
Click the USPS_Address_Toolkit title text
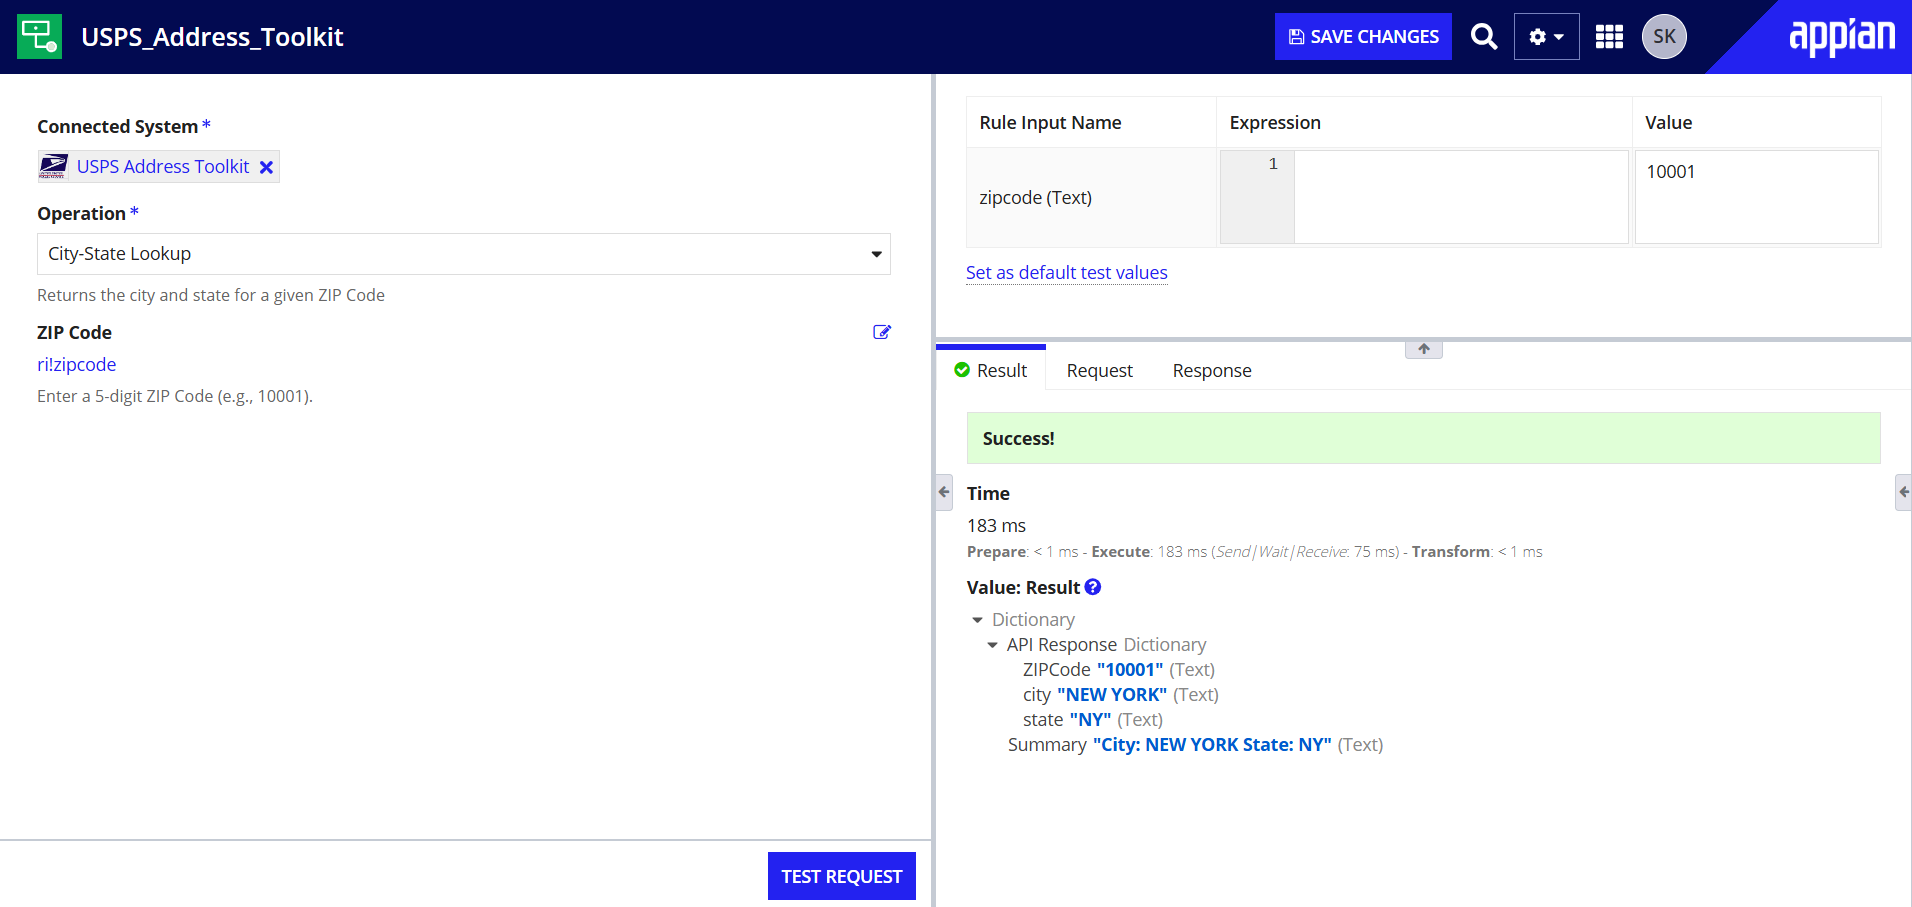[x=212, y=37]
